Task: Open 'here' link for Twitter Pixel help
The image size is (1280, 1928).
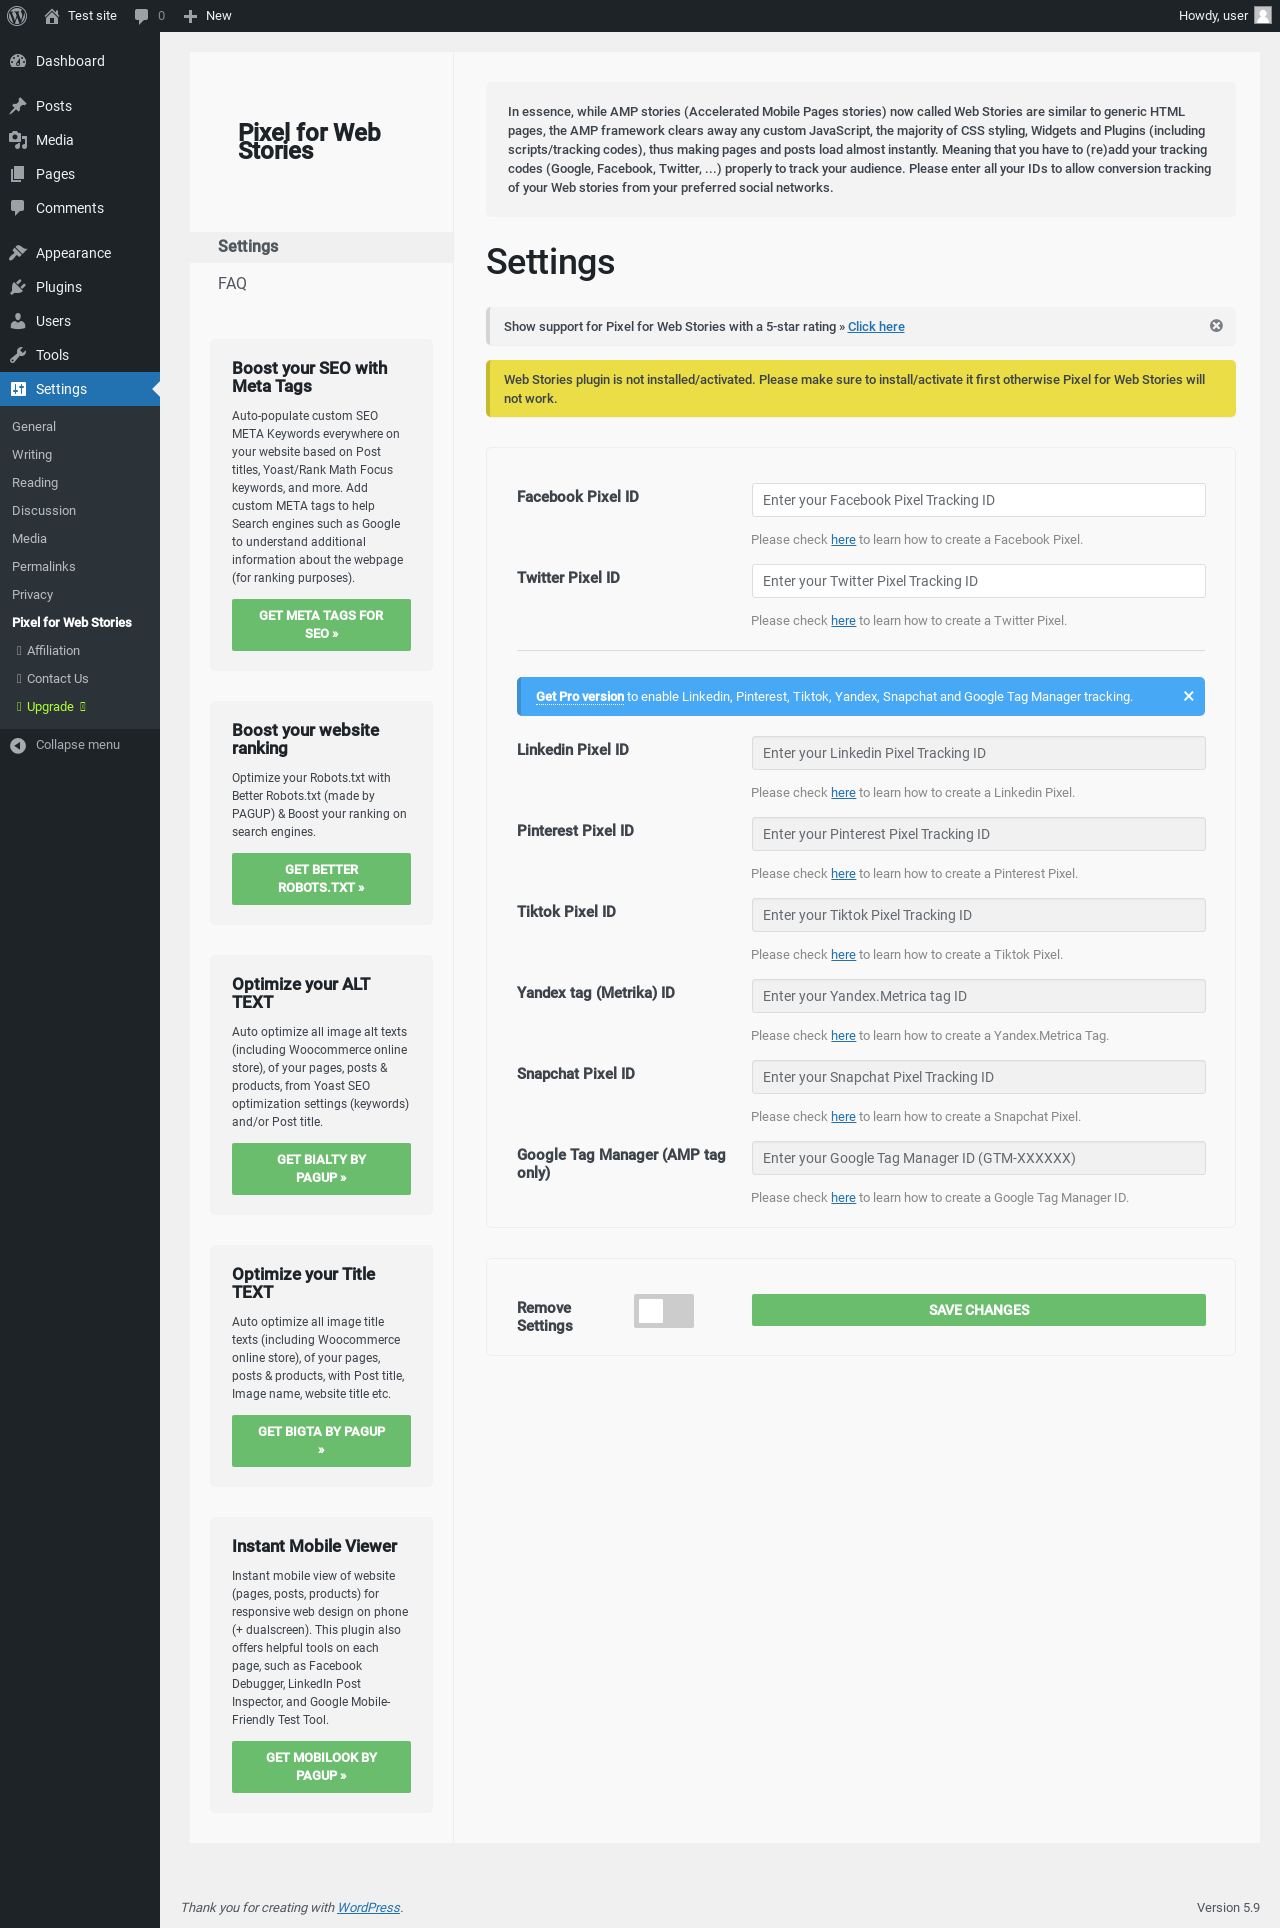Action: pyautogui.click(x=843, y=621)
